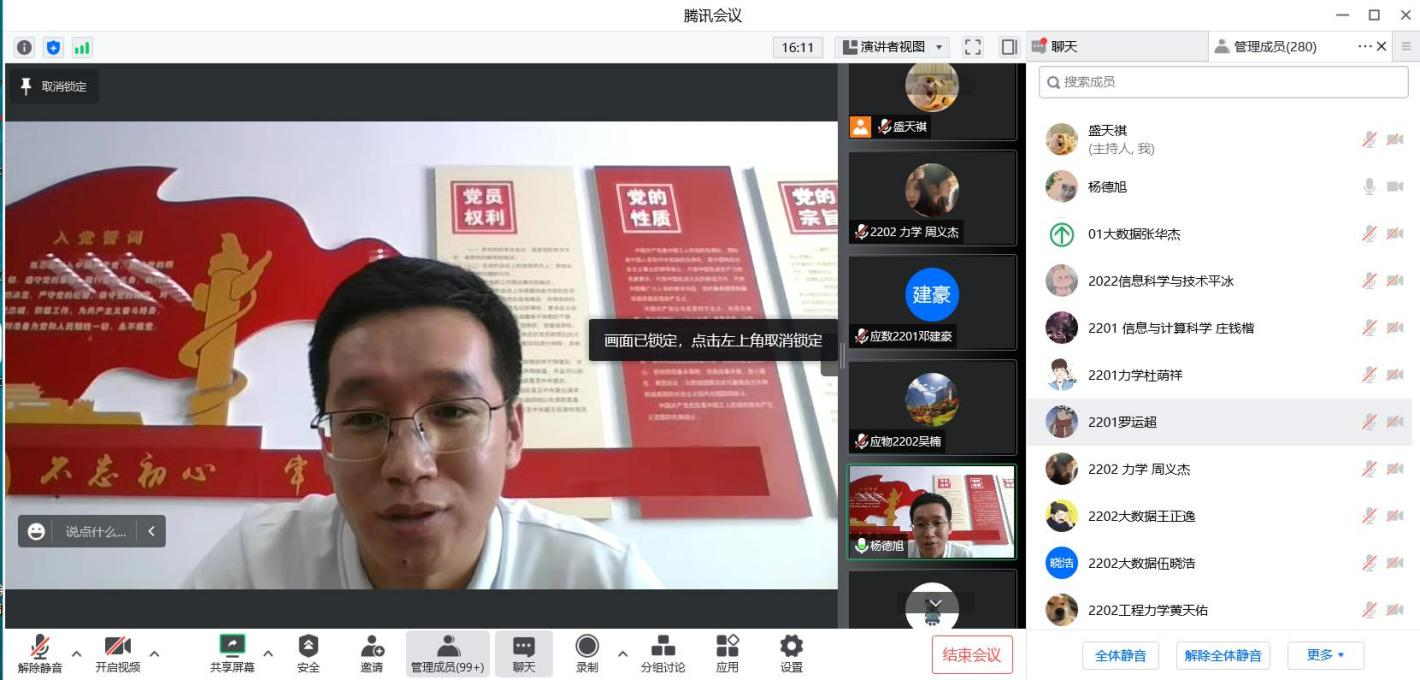Expand the 演讲者视图 view dropdown

(x=892, y=47)
